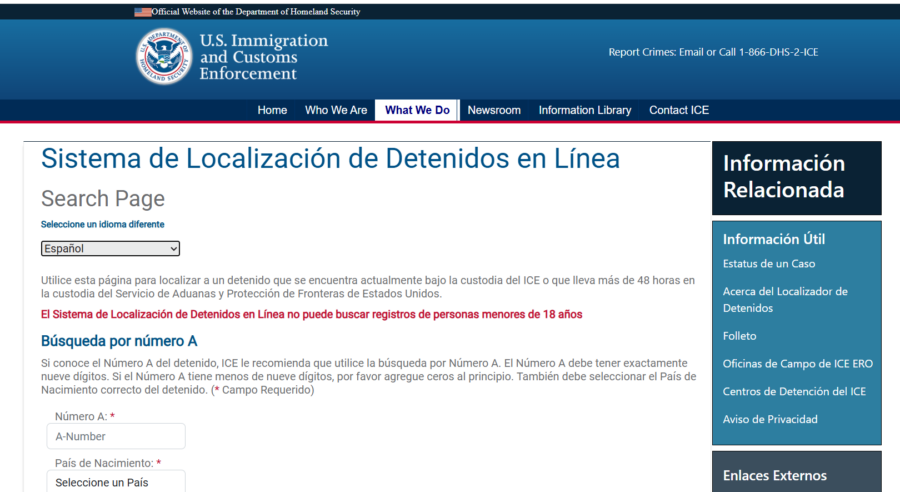The image size is (900, 492).
Task: Click U.S. Immigration and Customs Enforcement logo text
Action: [x=263, y=57]
